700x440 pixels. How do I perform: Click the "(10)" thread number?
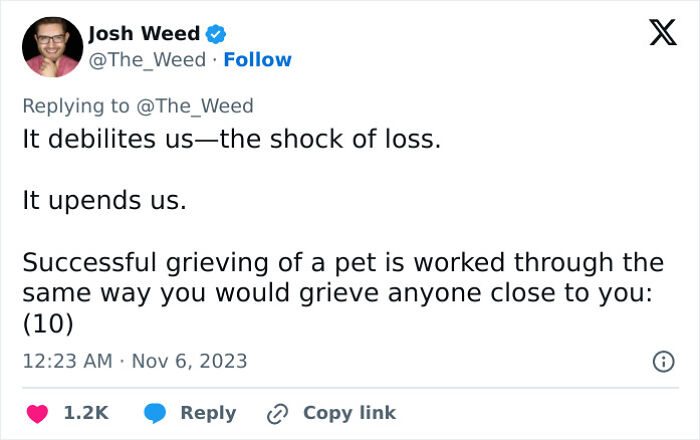pyautogui.click(x=49, y=325)
